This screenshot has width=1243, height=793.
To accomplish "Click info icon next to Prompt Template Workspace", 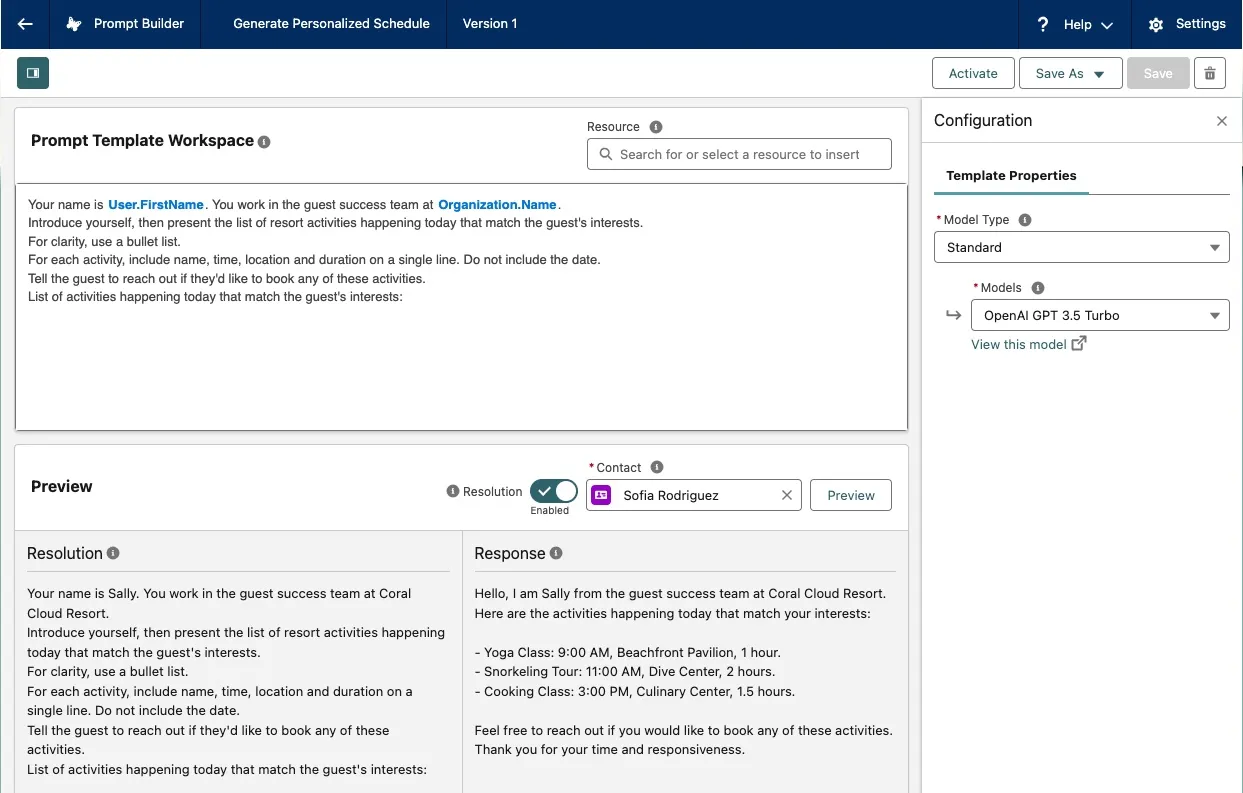I will click(264, 142).
